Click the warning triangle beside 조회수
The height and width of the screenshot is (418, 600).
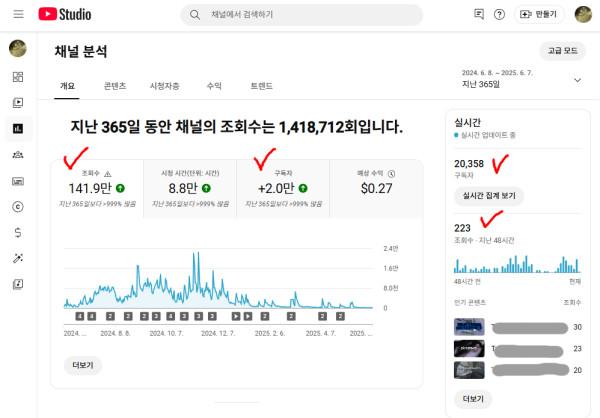coord(108,174)
